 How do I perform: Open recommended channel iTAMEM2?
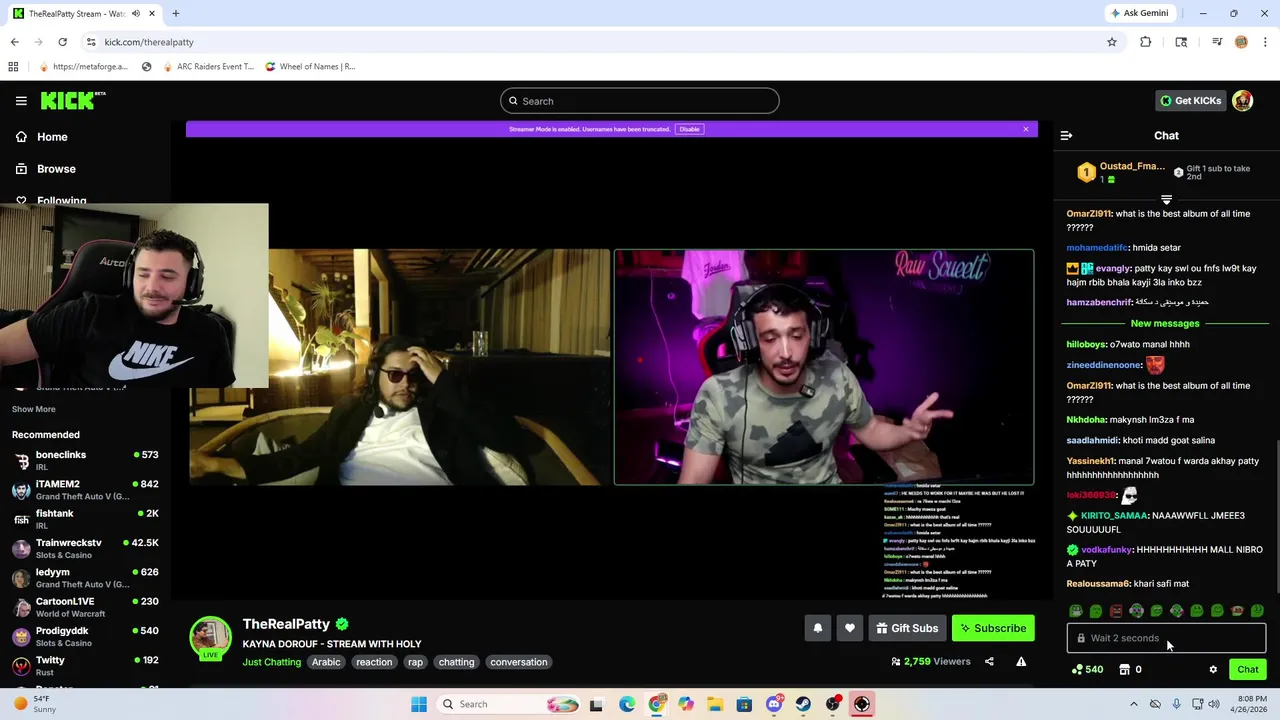pyautogui.click(x=85, y=490)
